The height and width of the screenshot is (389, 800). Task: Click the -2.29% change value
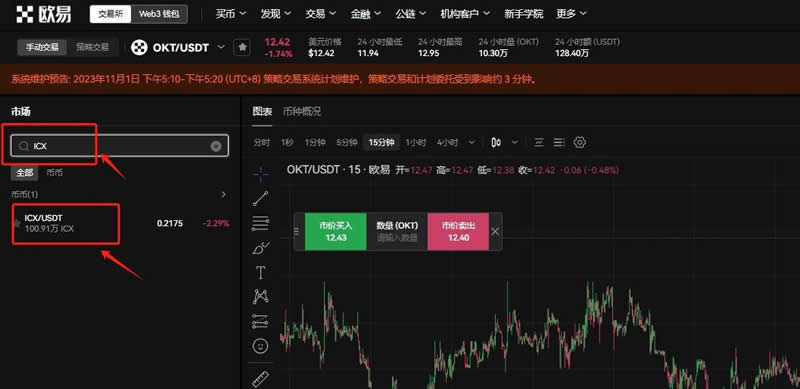[x=216, y=223]
